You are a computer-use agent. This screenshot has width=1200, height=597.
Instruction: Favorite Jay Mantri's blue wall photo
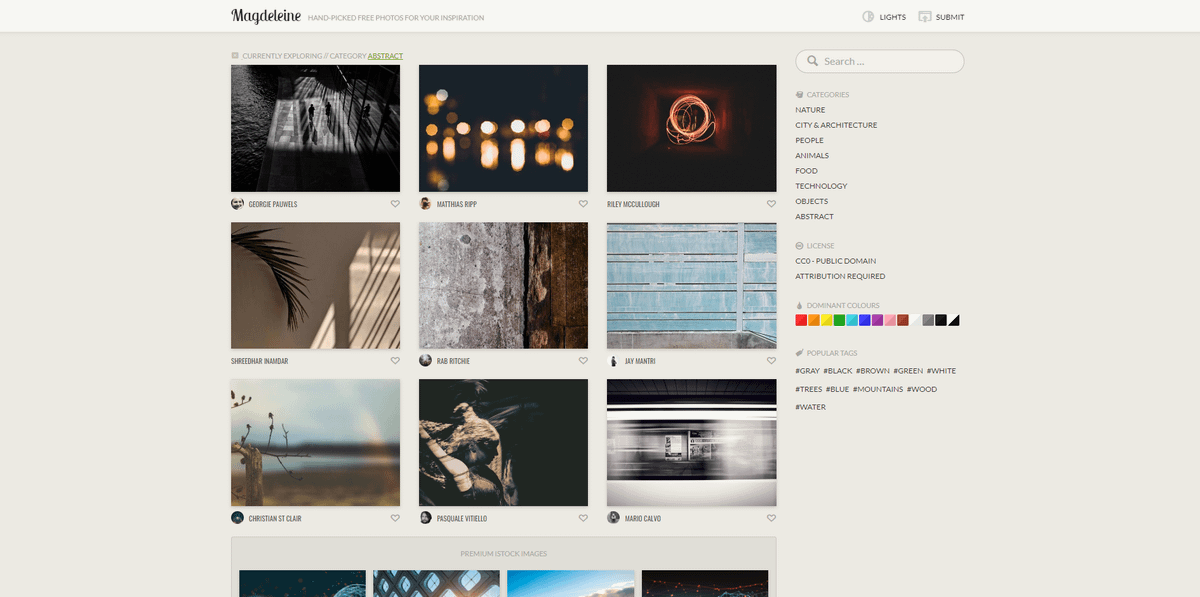click(771, 361)
